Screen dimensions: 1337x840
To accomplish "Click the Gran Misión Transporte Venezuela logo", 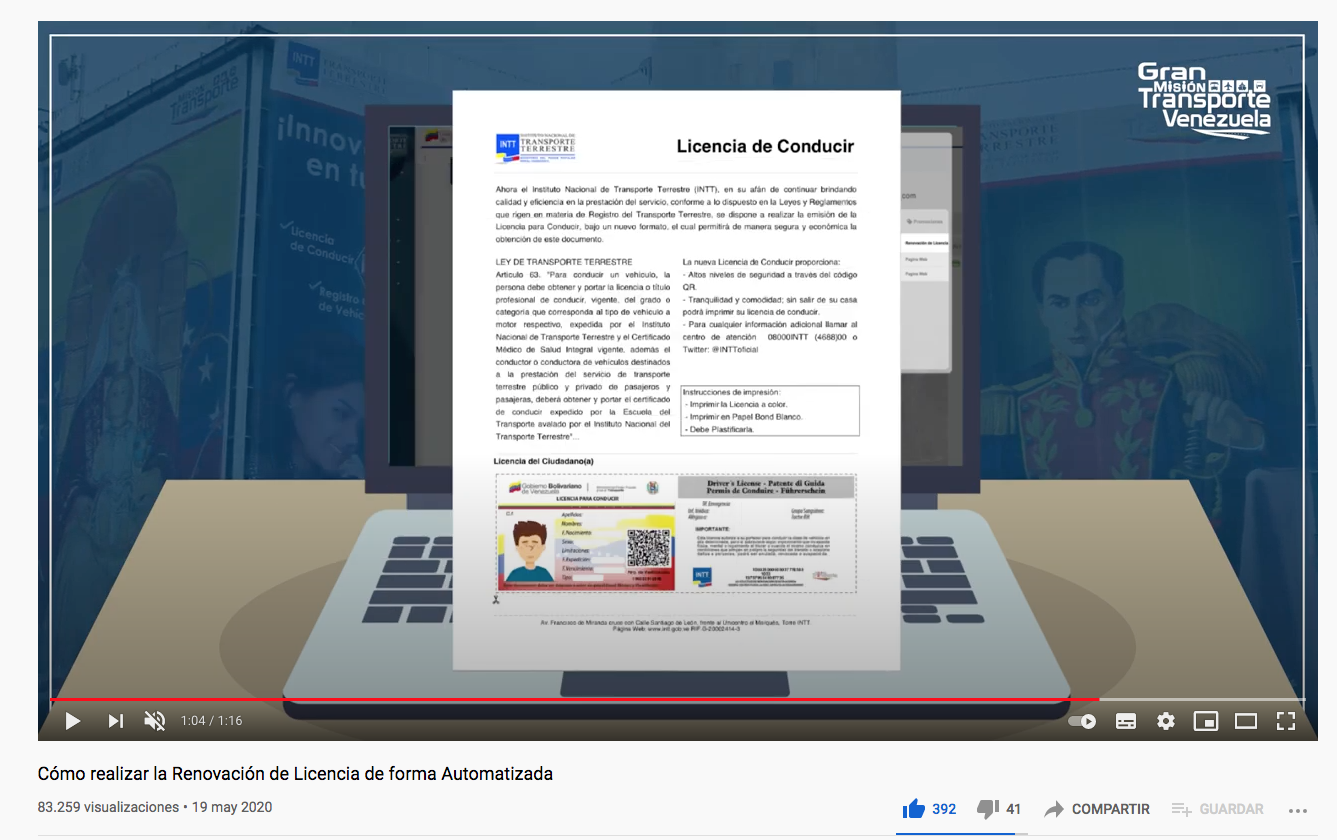I will click(1204, 98).
